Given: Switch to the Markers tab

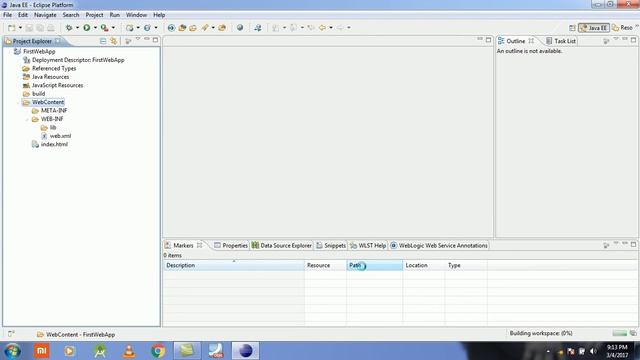Looking at the screenshot, I should 183,245.
